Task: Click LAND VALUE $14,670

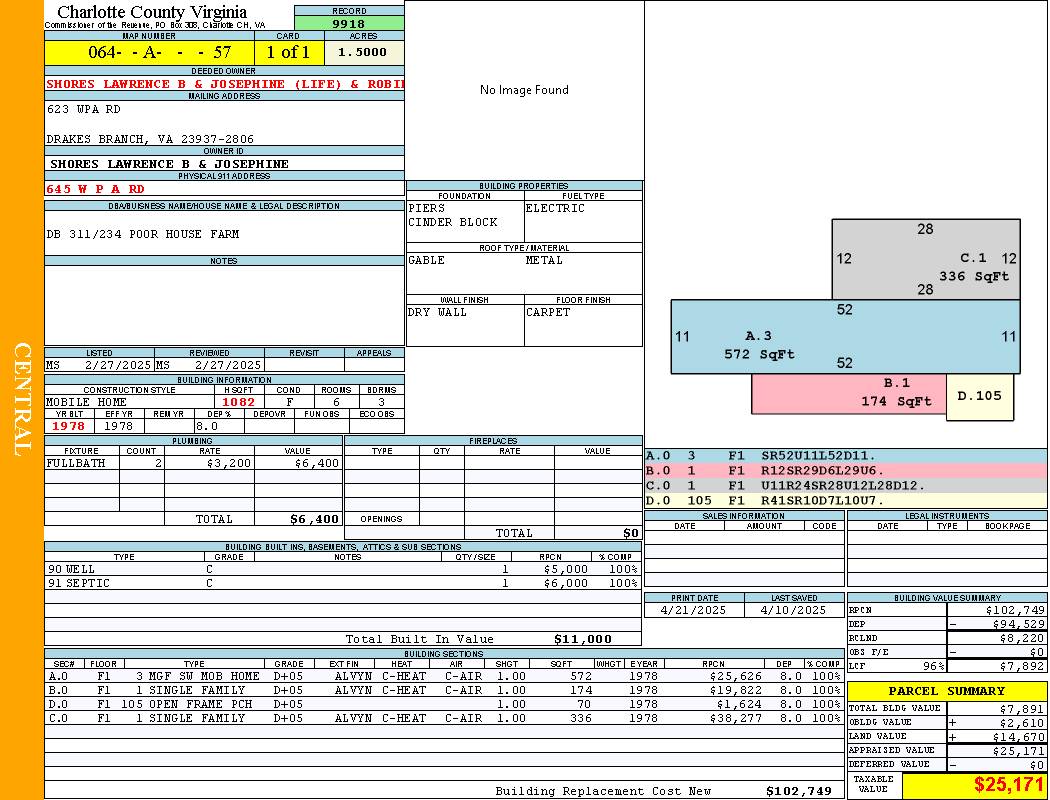Action: click(1018, 737)
